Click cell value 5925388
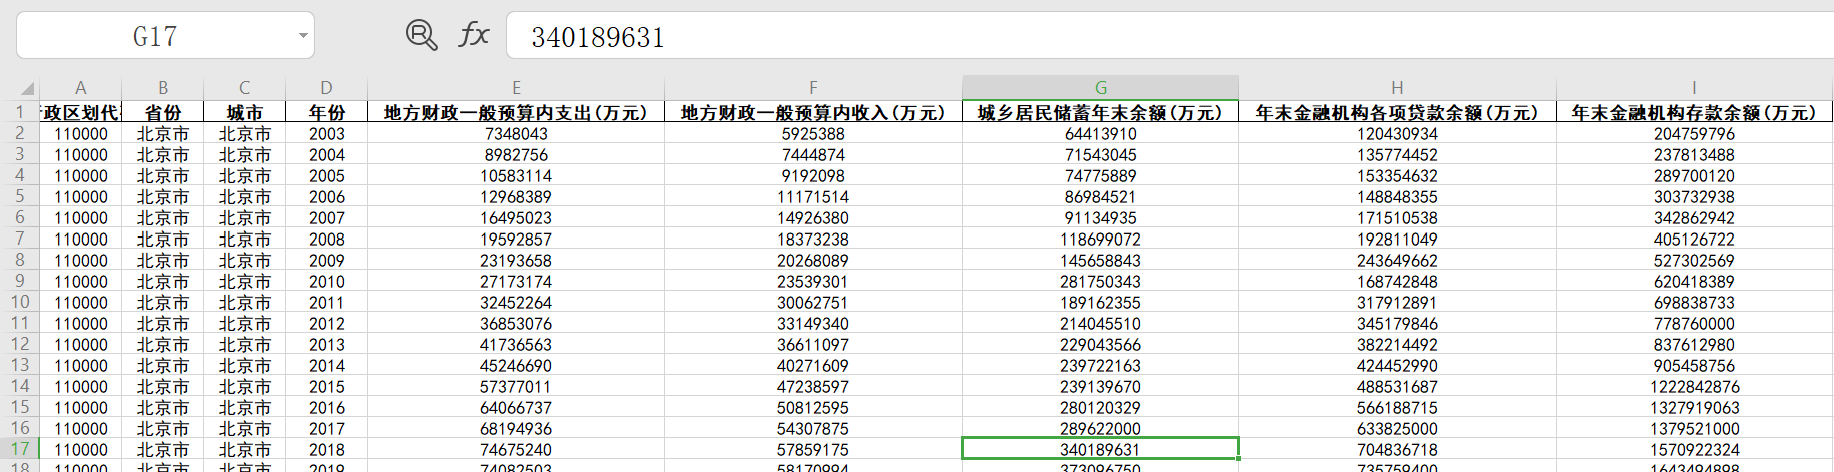 click(813, 134)
